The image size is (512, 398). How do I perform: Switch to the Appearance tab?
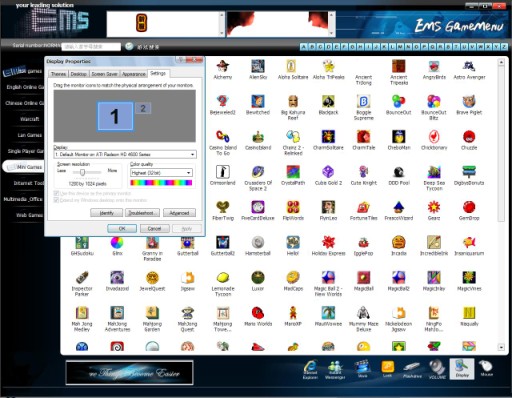tap(134, 74)
